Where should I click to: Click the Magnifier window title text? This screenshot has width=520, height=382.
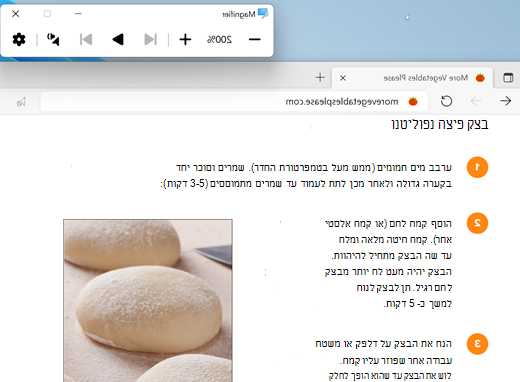coord(239,14)
